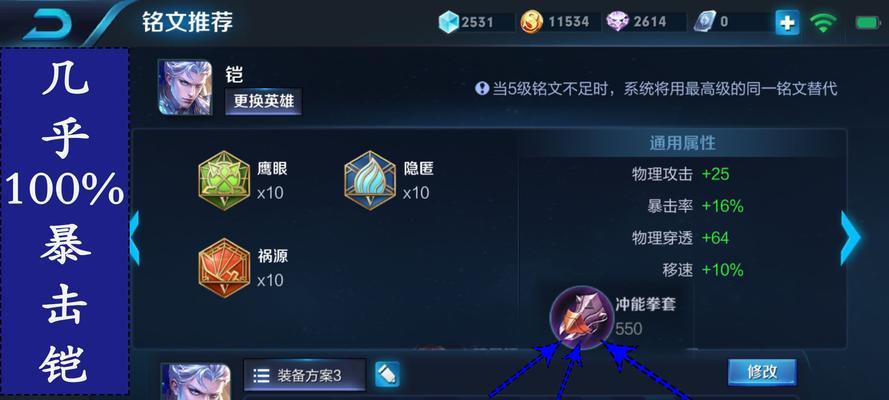Select the 祸源 red rune icon
The image size is (889, 400).
[x=224, y=269]
